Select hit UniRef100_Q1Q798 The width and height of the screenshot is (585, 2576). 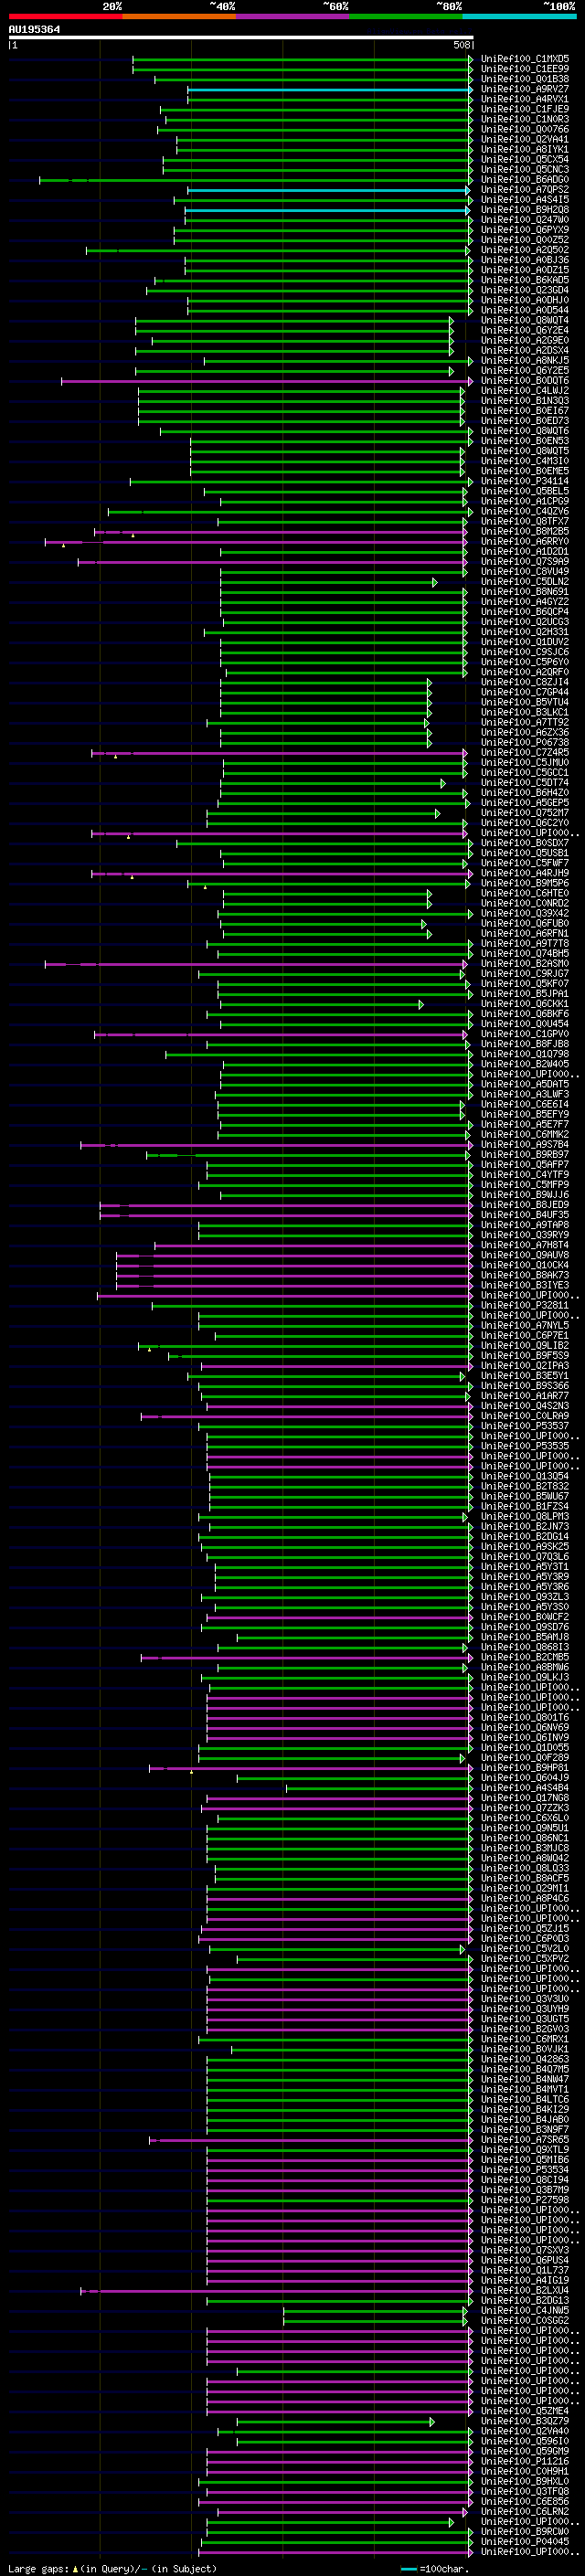coord(525,1054)
